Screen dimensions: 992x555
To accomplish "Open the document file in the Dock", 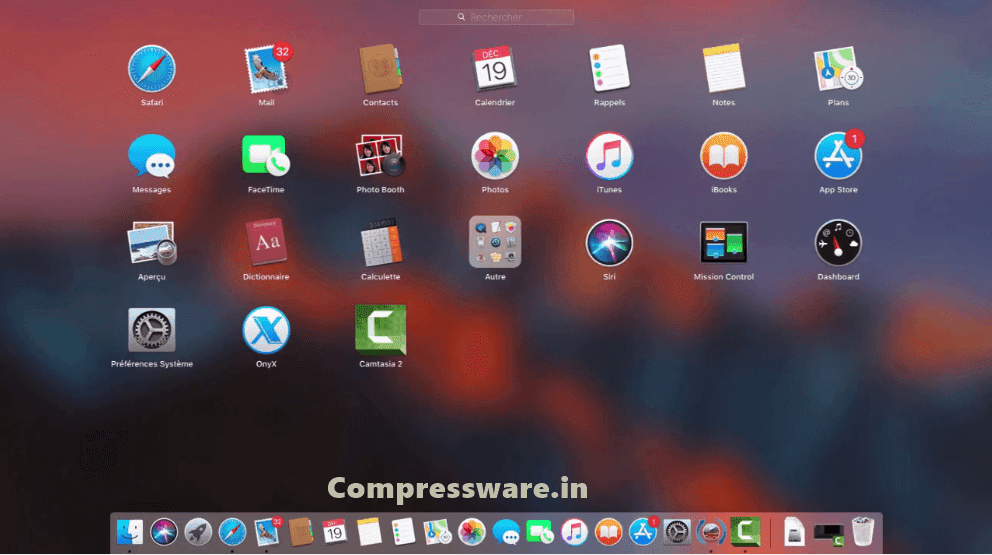I will 794,532.
